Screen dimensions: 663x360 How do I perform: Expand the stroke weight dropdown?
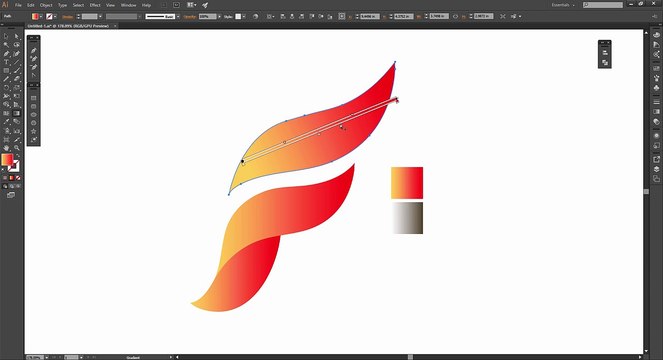(x=100, y=16)
